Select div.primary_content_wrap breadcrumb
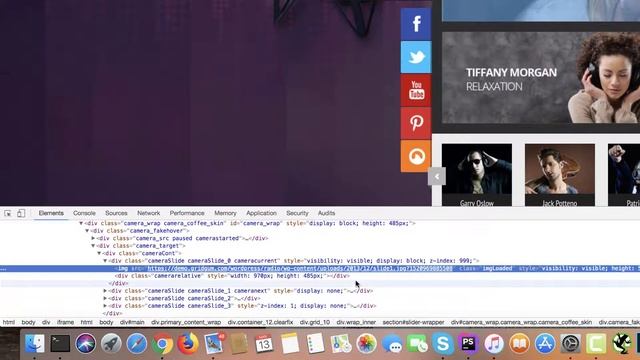 186,322
